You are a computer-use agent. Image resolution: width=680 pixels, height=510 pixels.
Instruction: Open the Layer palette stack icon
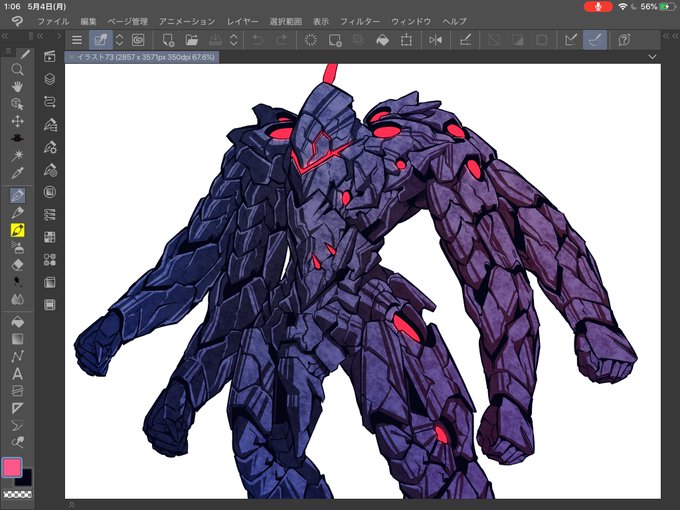50,79
